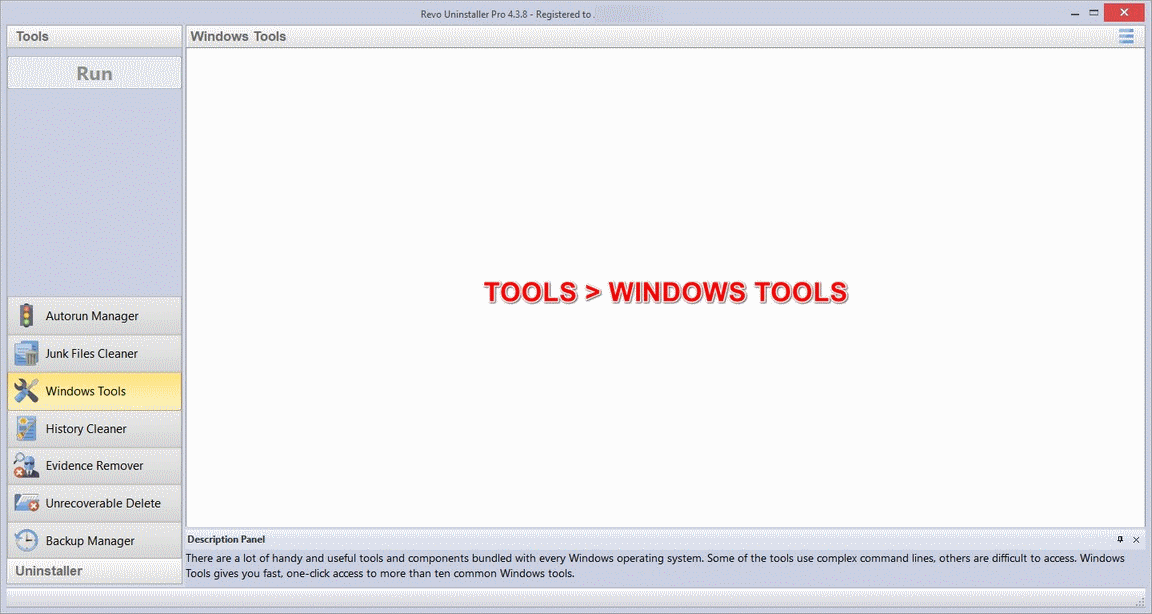Click the window resize grip in status bar

[1140, 602]
